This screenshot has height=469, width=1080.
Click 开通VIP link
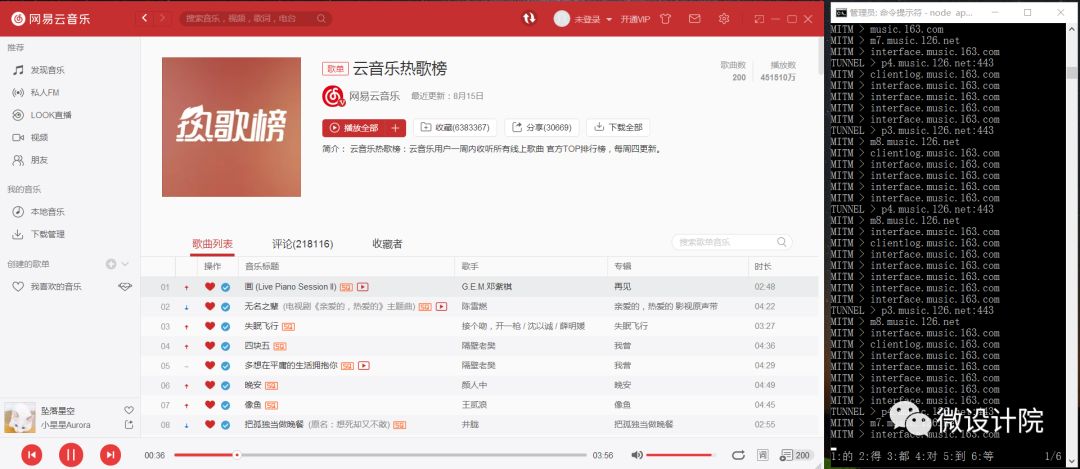(635, 19)
